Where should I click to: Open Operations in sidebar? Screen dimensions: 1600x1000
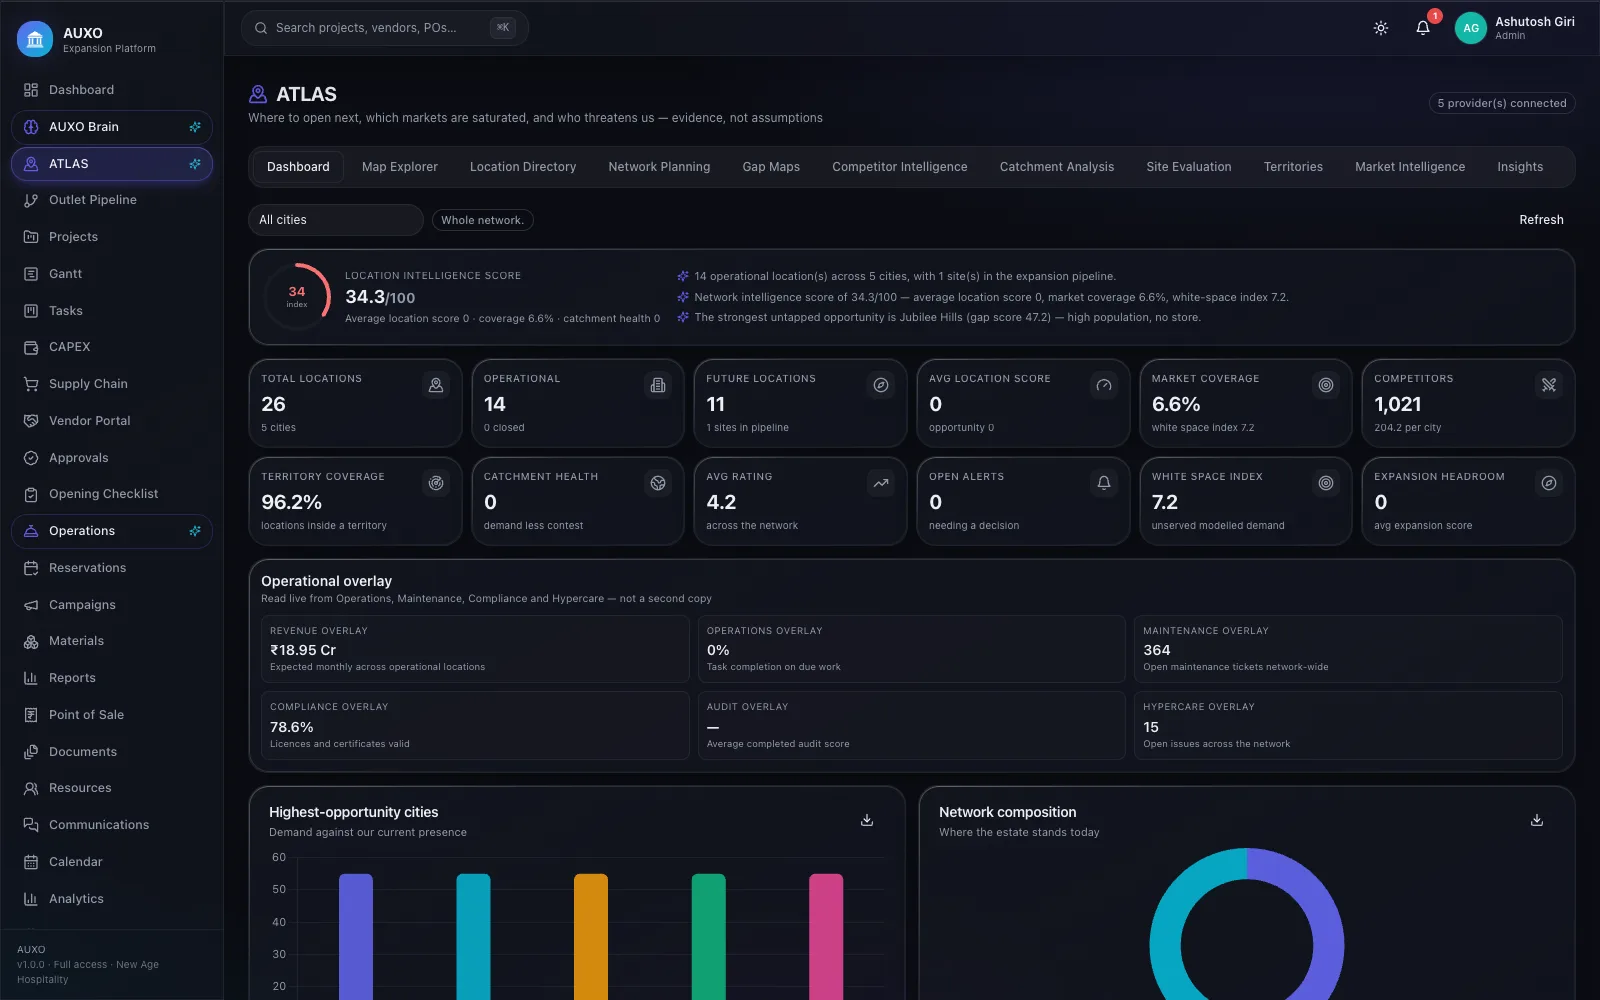tap(112, 531)
